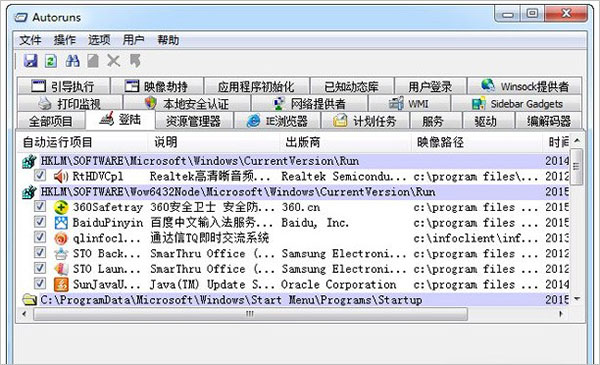Switch to the 网络提供者 tab
This screenshot has height=365, width=600.
click(x=309, y=103)
